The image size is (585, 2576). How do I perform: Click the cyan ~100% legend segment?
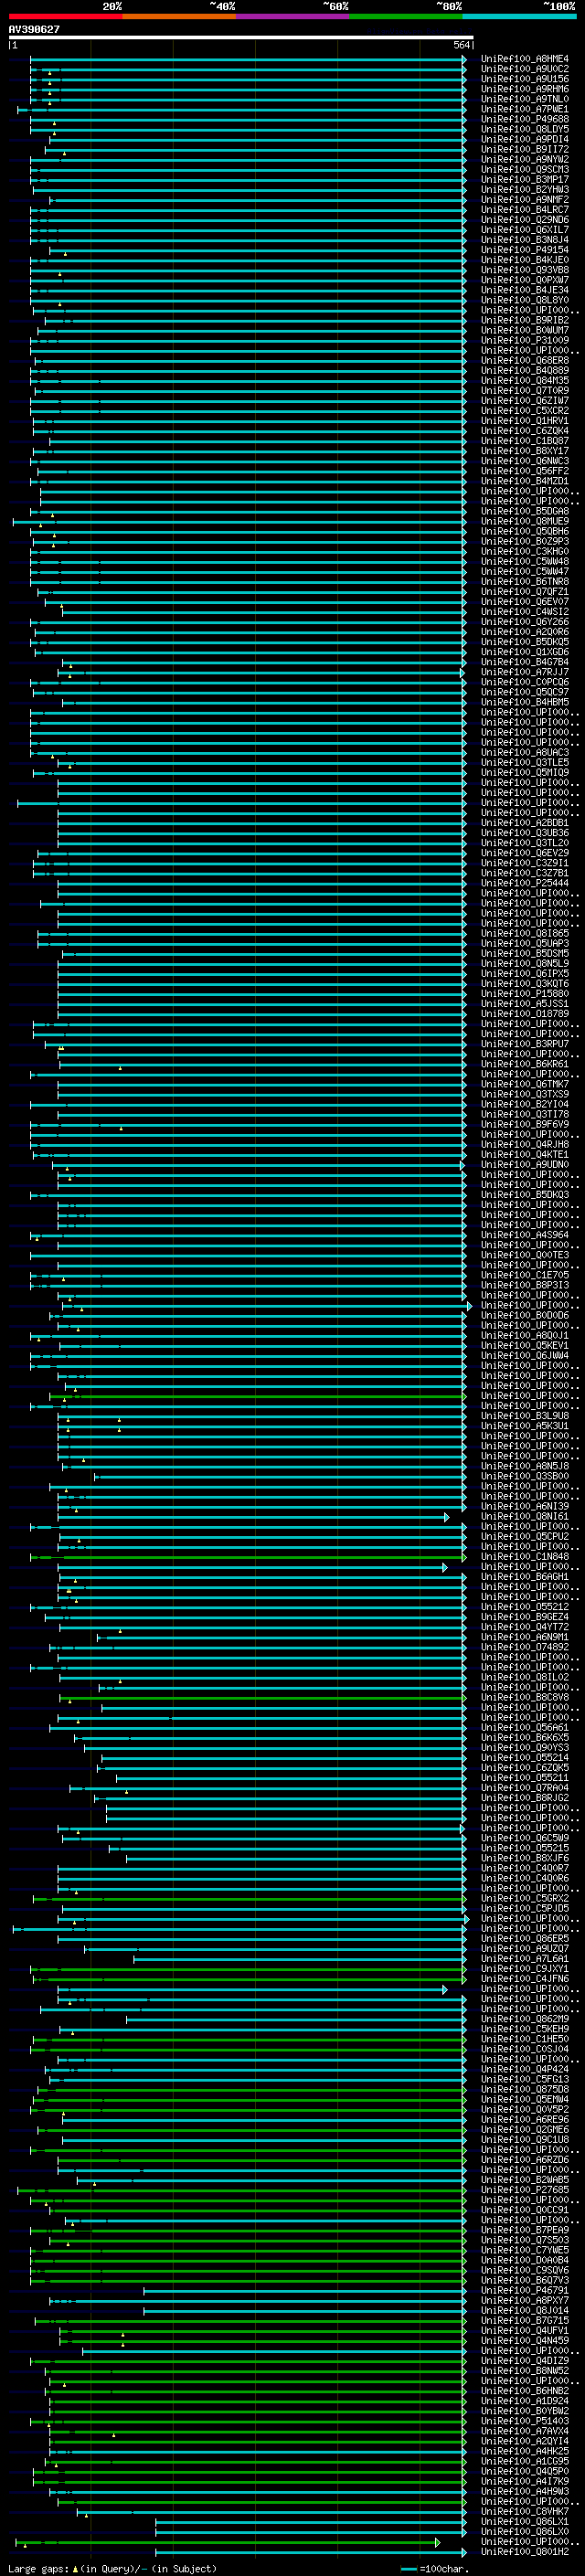[x=519, y=16]
